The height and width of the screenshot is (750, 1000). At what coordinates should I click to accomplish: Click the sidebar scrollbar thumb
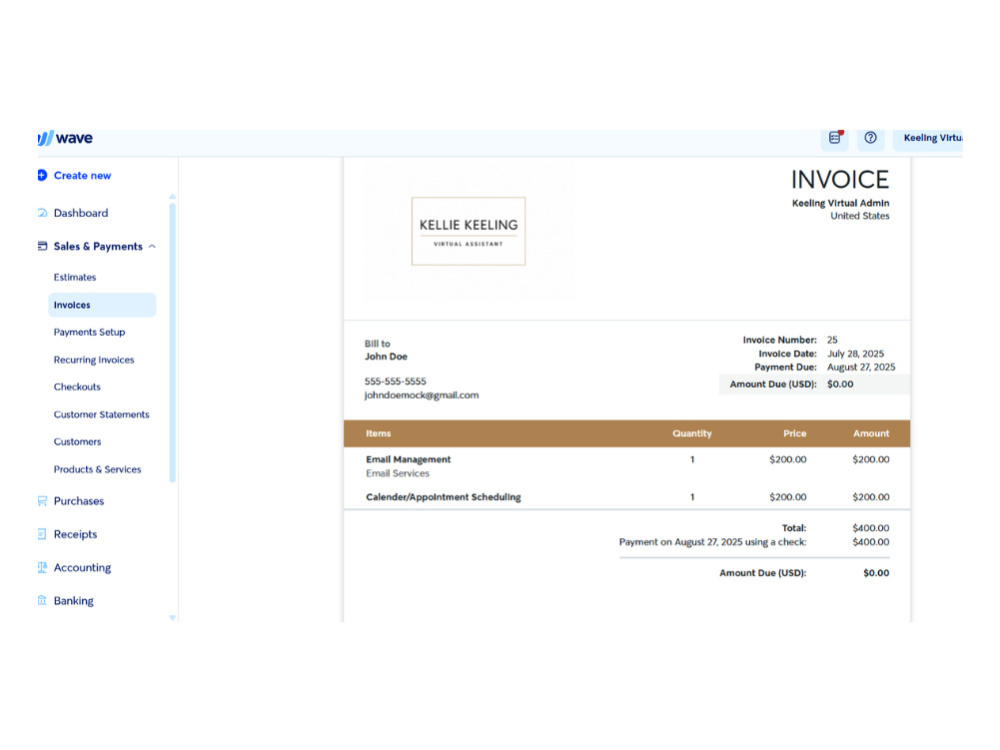click(172, 343)
